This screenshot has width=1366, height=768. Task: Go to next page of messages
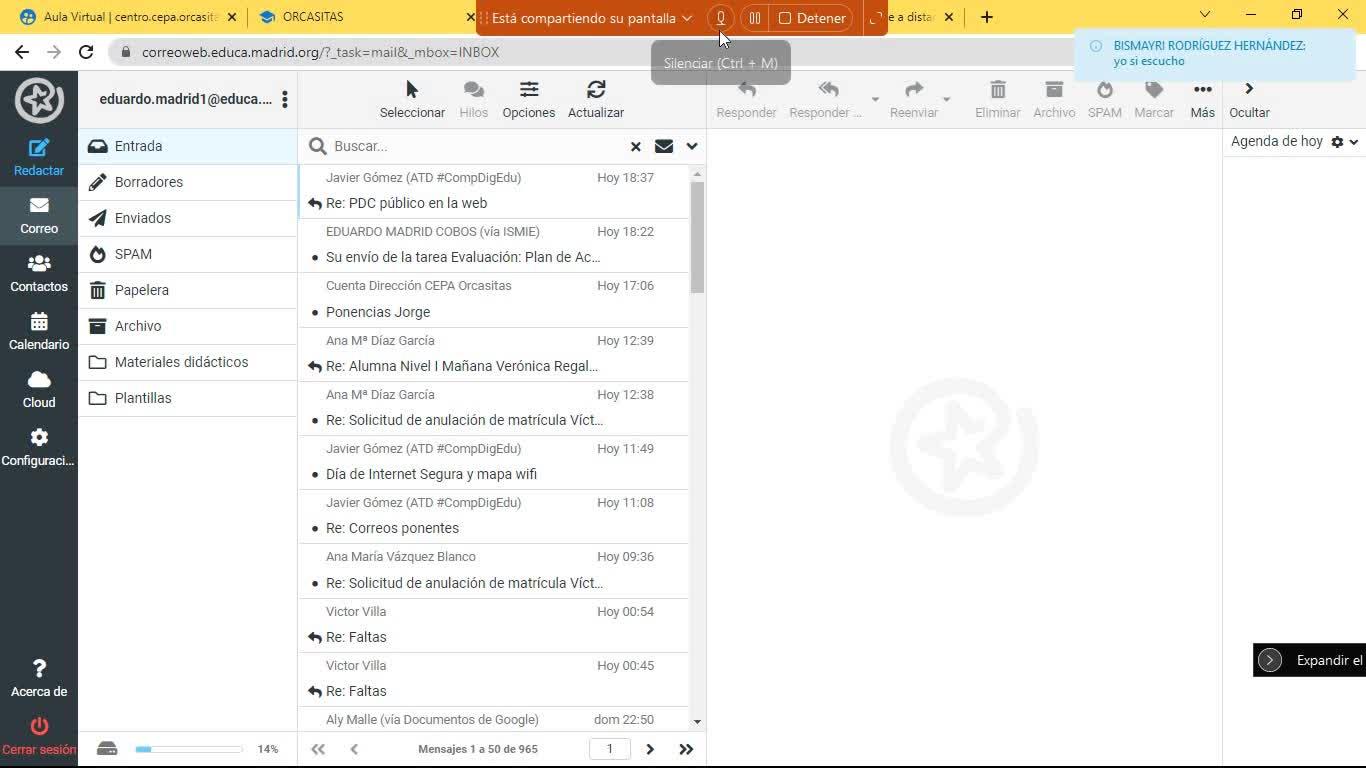650,749
